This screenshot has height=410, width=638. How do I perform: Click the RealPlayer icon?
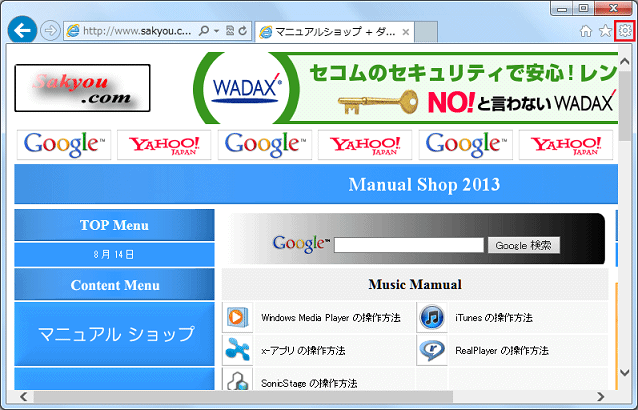click(432, 350)
